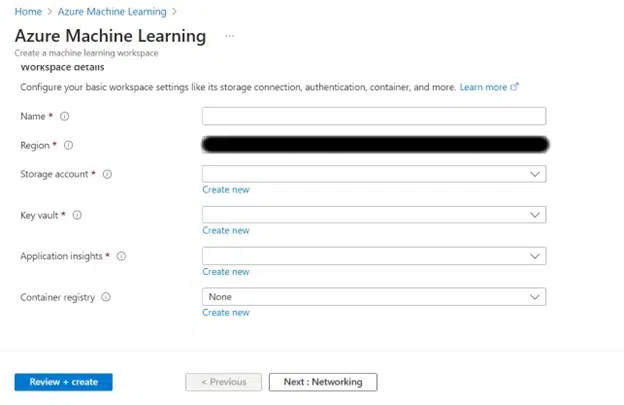This screenshot has width=624, height=405.
Task: Click the Key vault info icon
Action: [77, 215]
